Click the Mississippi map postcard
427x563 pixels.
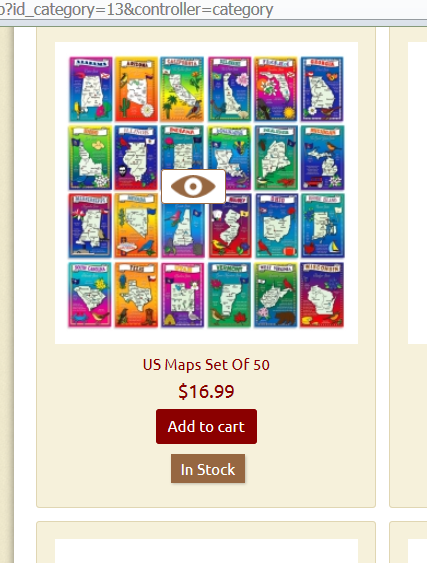pos(90,225)
